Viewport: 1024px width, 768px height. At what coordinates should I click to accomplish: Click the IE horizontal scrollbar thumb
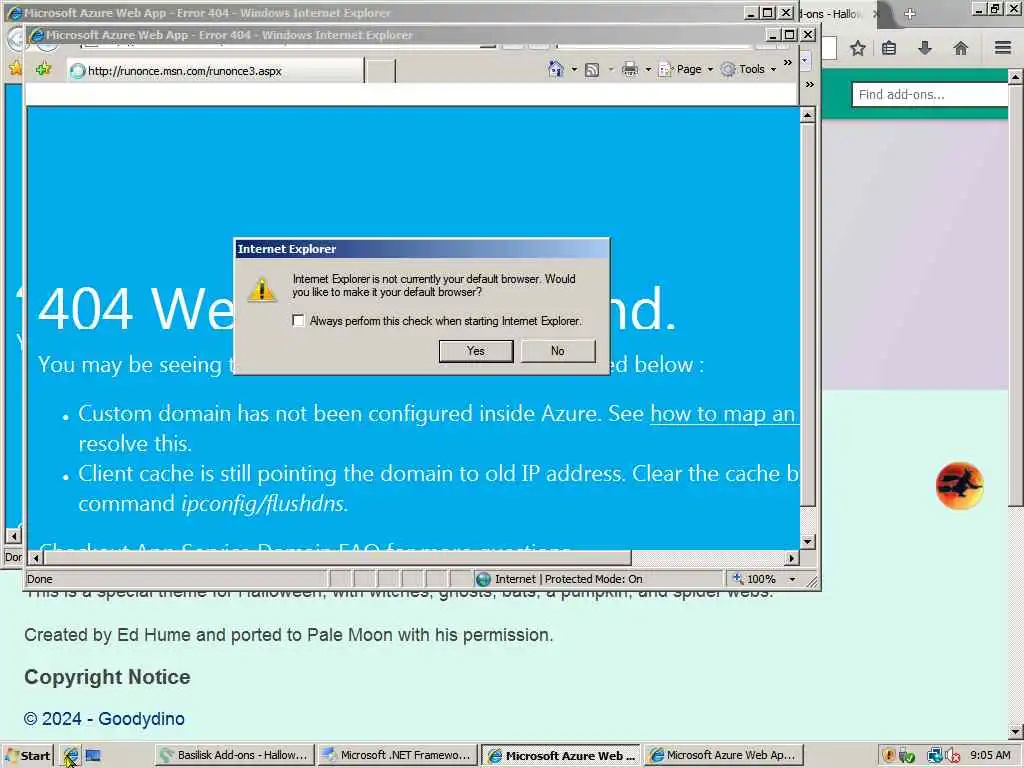pos(337,558)
